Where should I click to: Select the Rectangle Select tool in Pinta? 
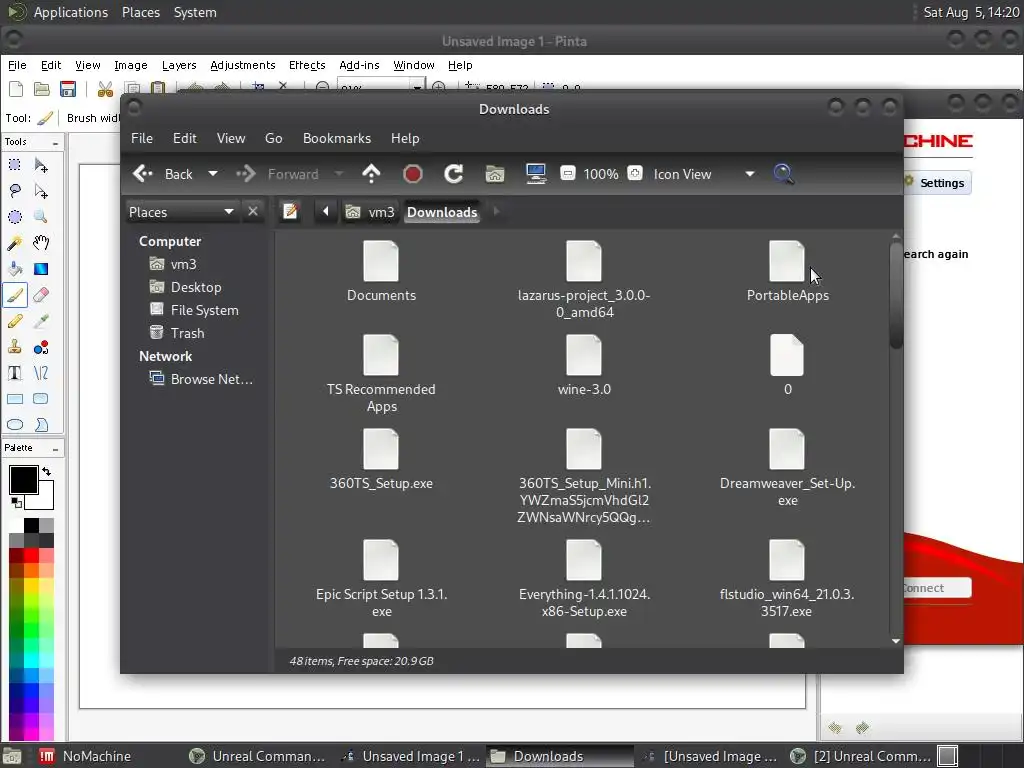pos(14,165)
